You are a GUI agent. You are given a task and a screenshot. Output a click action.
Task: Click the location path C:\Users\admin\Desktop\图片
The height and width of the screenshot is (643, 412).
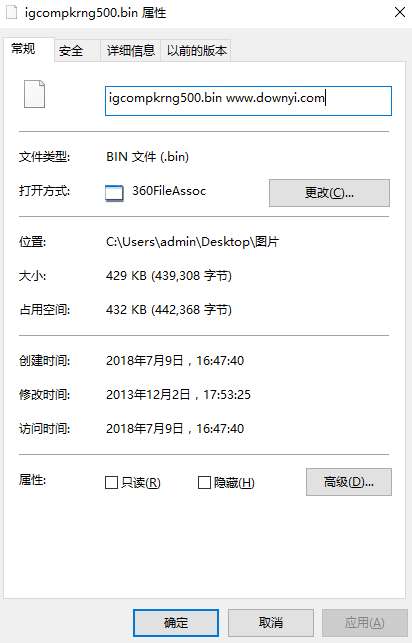192,242
